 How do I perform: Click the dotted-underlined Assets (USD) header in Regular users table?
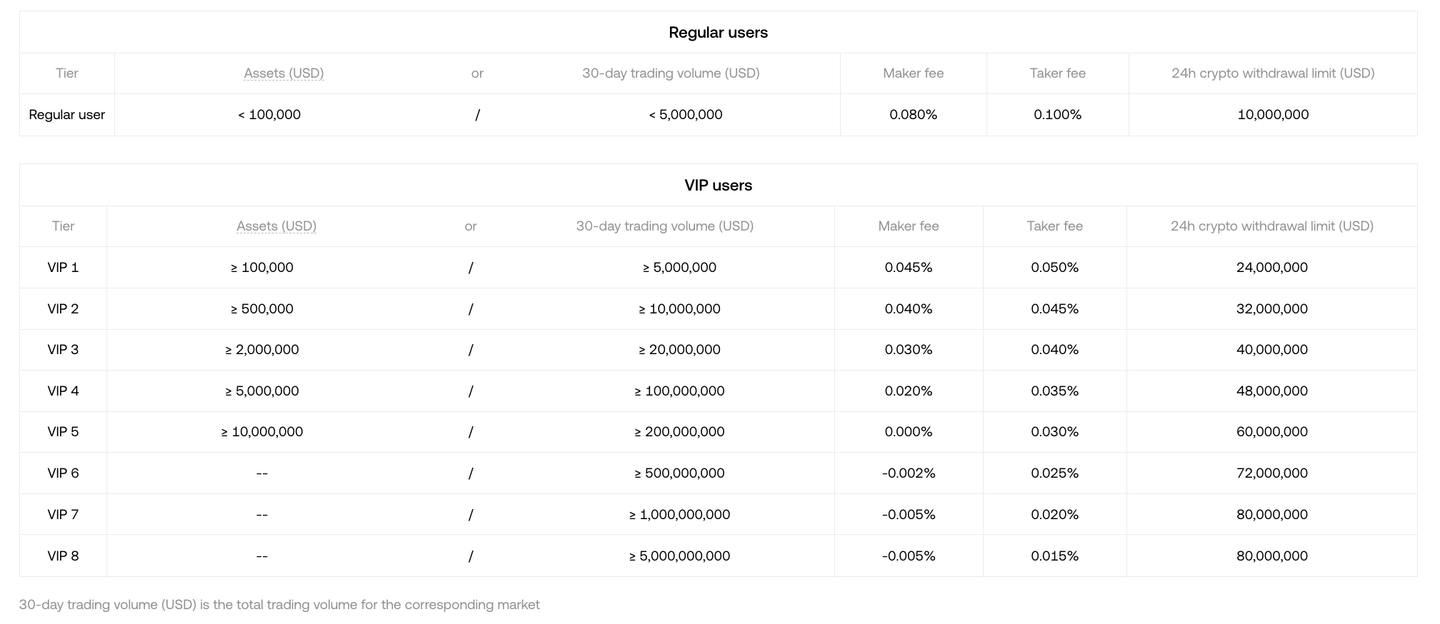tap(283, 73)
